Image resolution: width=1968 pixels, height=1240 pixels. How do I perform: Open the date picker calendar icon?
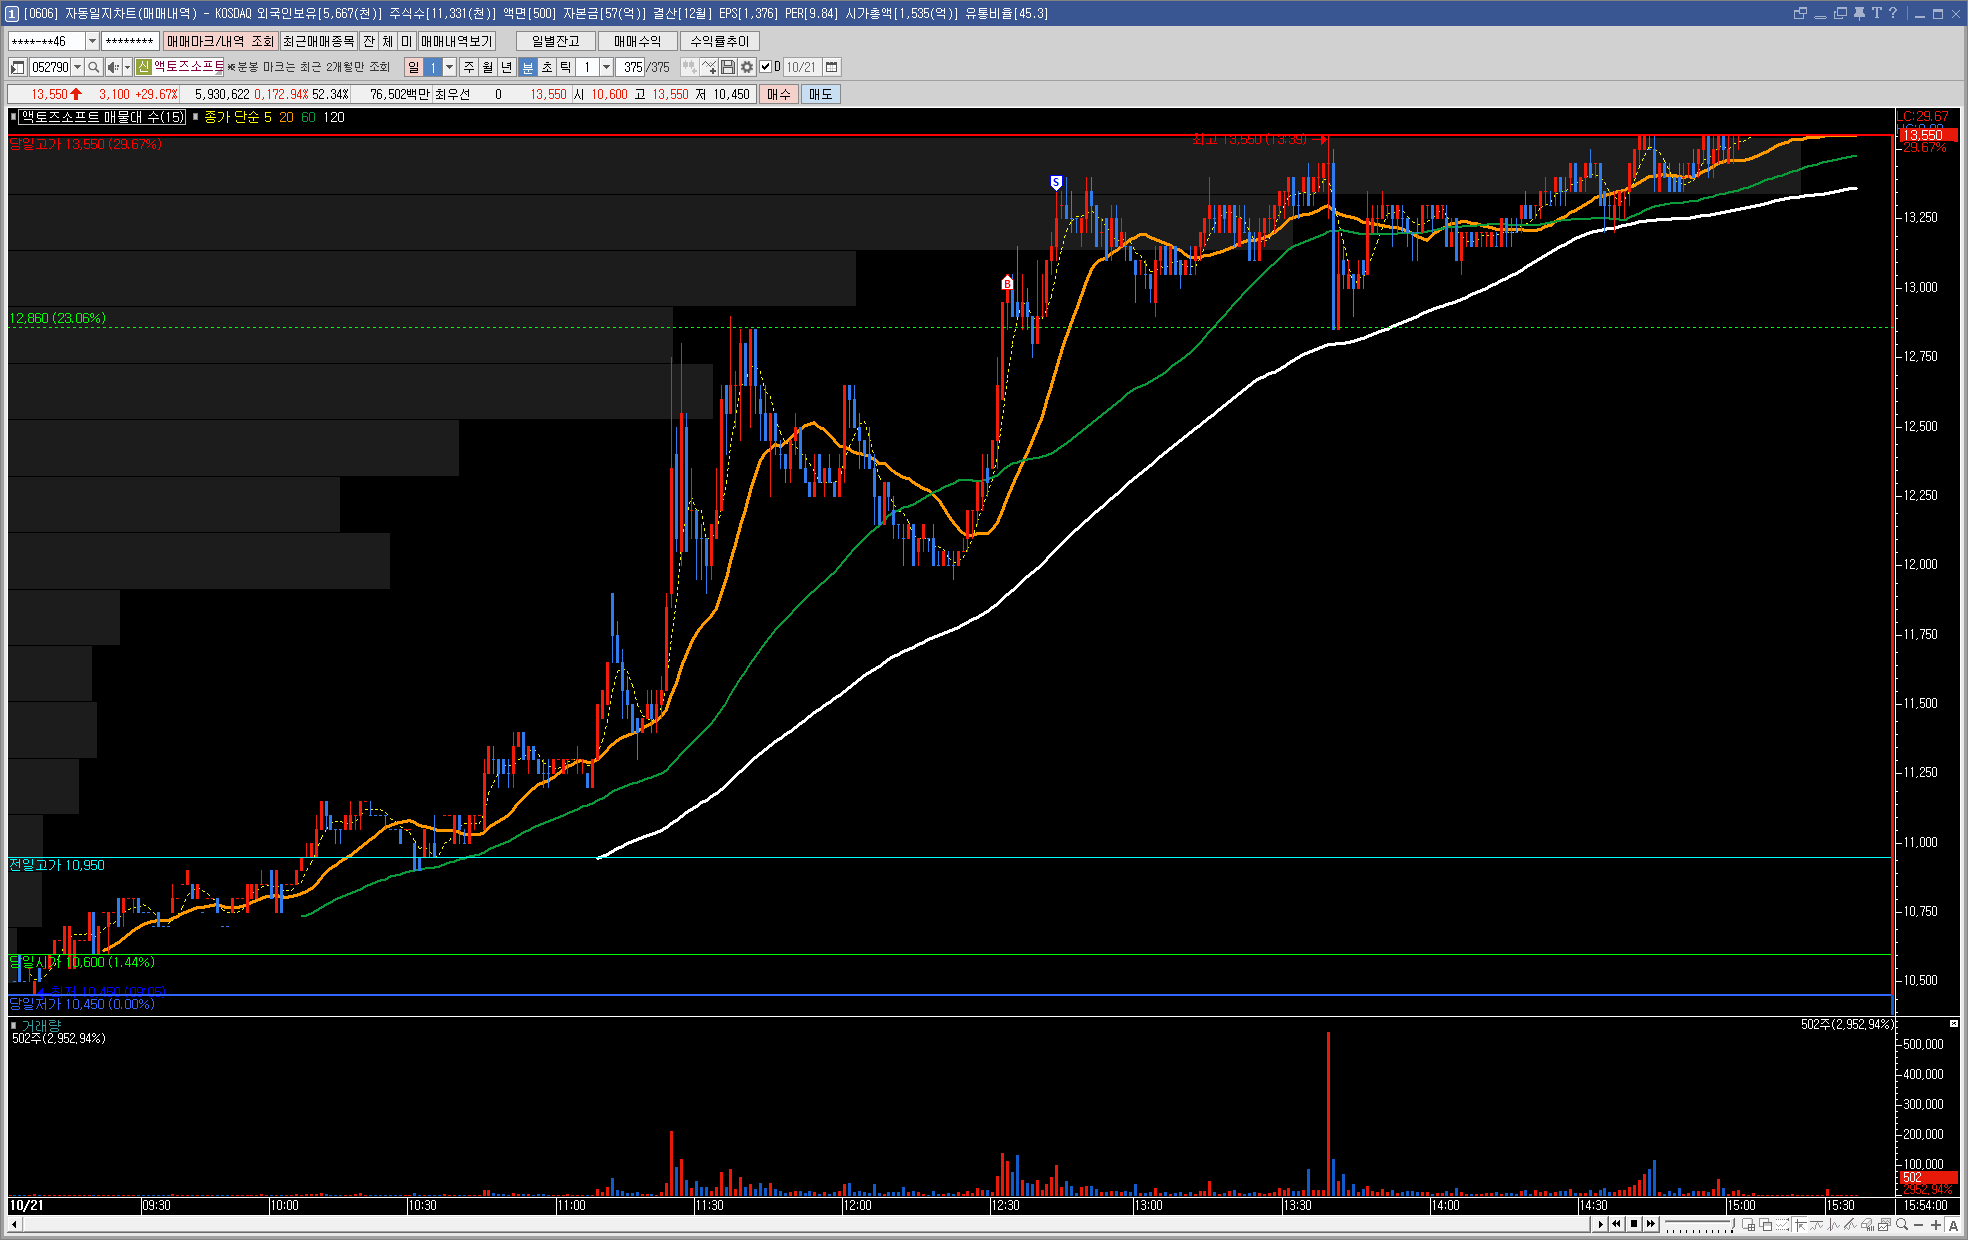(x=831, y=67)
